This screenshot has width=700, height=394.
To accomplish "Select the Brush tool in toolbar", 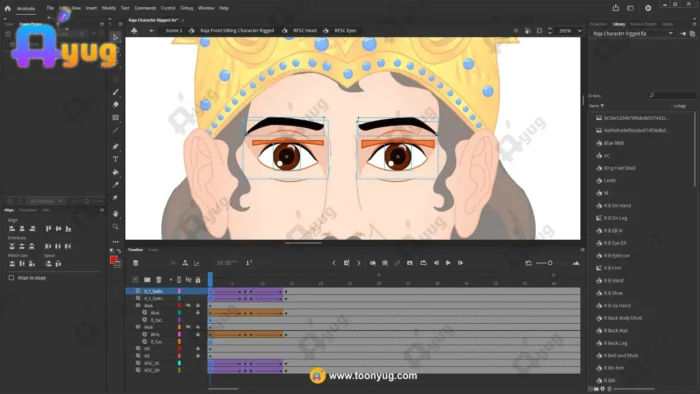I will coord(116,92).
